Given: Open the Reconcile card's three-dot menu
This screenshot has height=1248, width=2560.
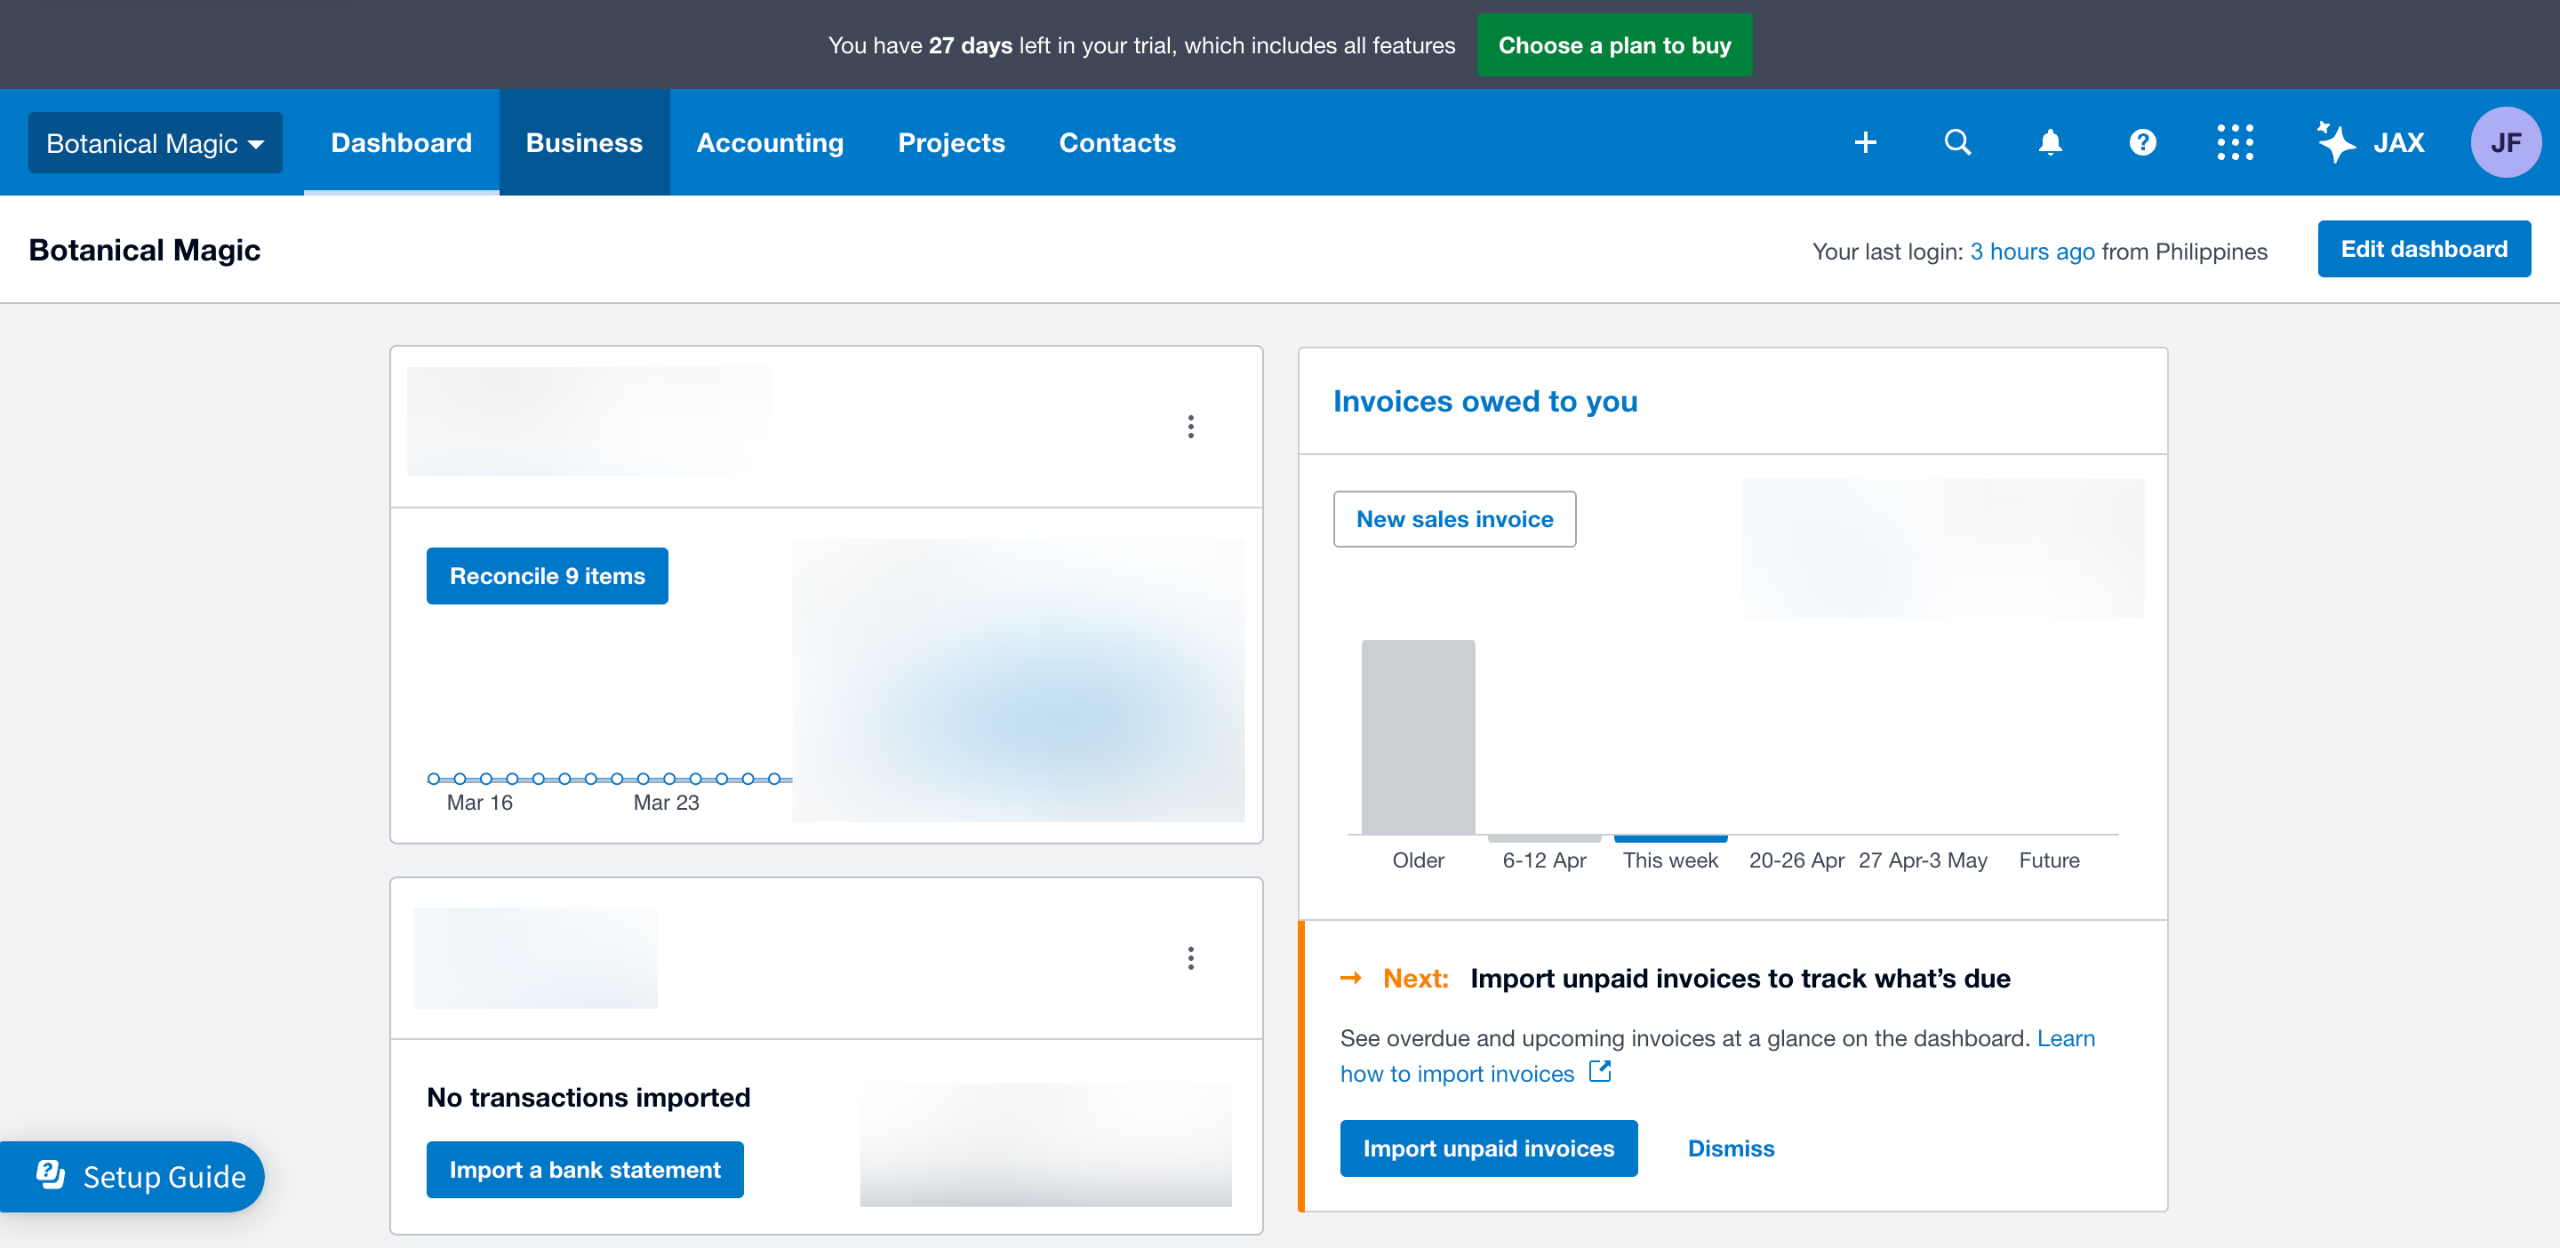Looking at the screenshot, I should 1190,427.
